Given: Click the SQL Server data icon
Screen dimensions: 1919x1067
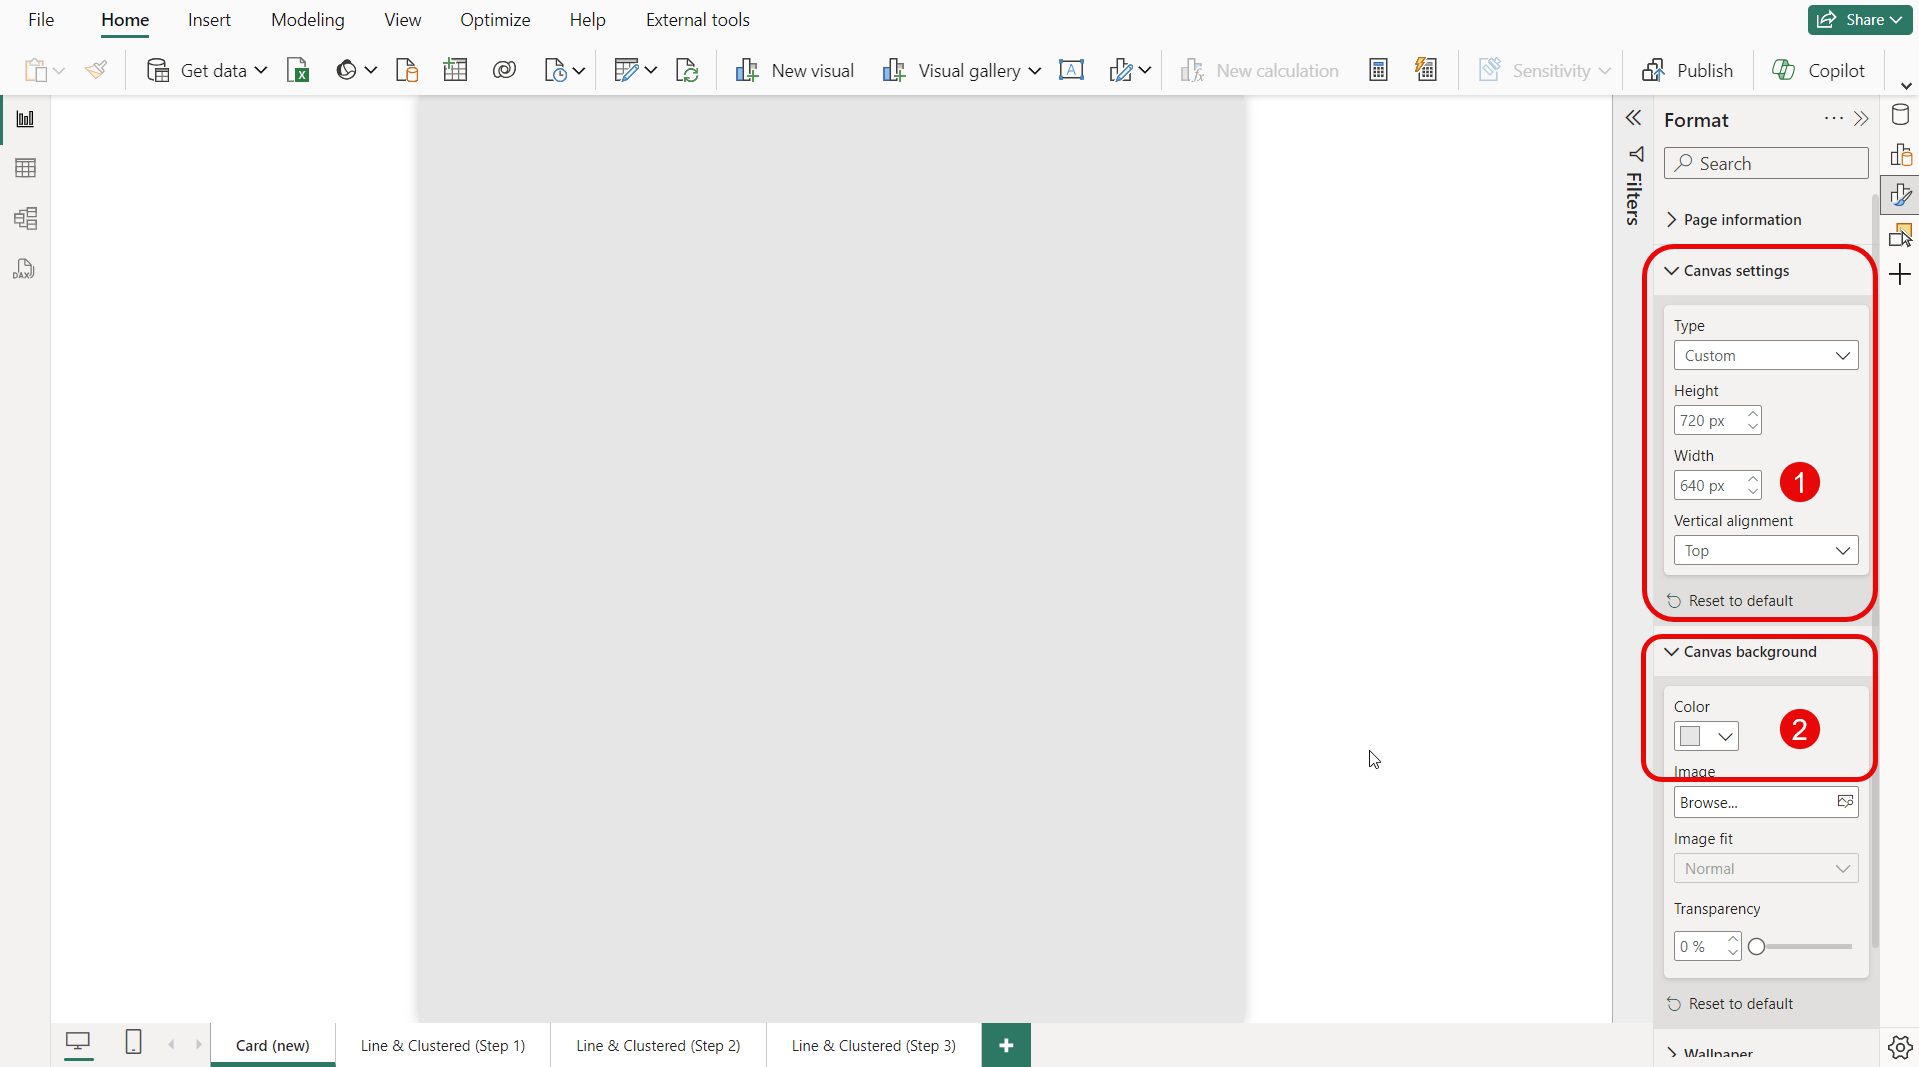Looking at the screenshot, I should click(406, 70).
